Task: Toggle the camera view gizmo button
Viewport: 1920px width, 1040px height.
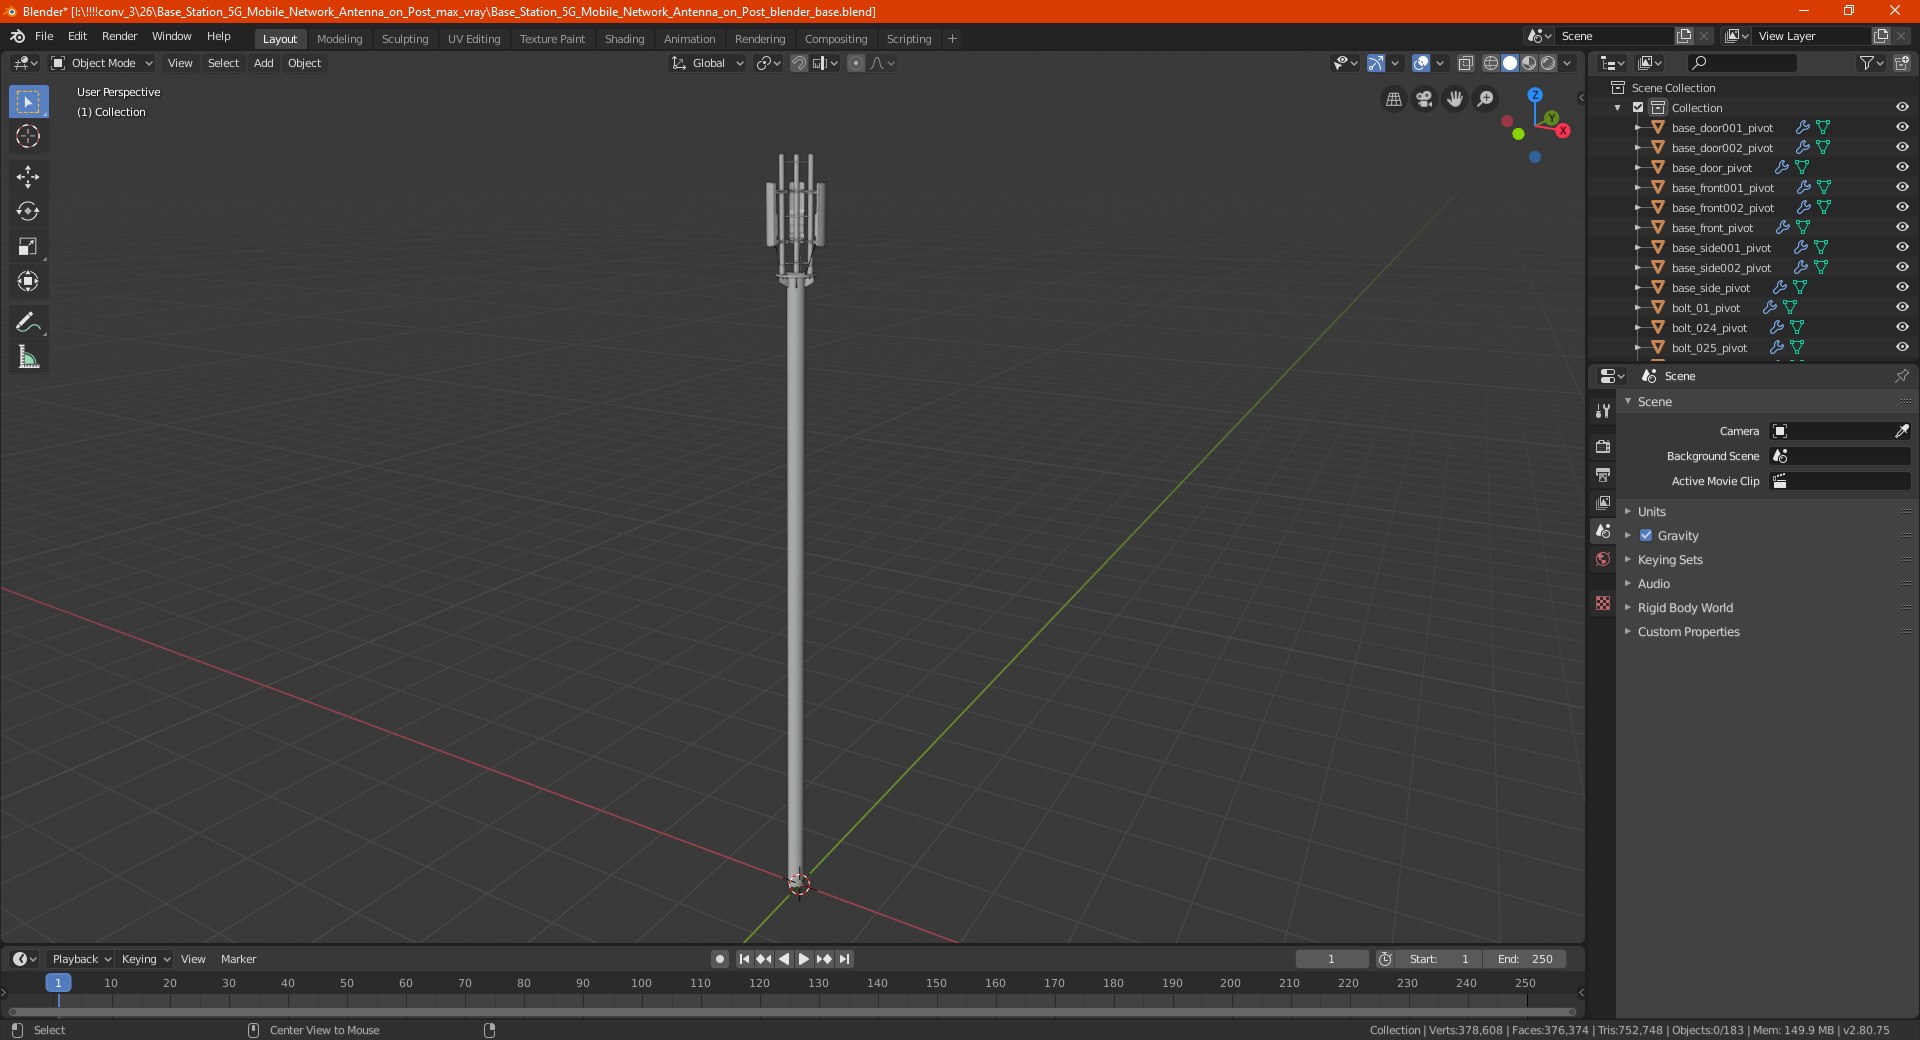Action: pyautogui.click(x=1424, y=99)
